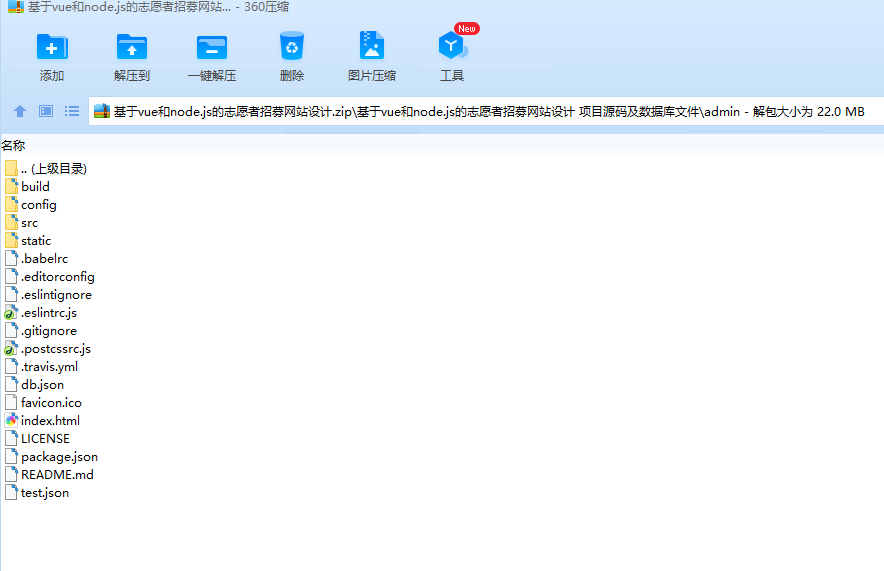Click the config folder icon
Screen dimensions: 884x571
tap(11, 205)
